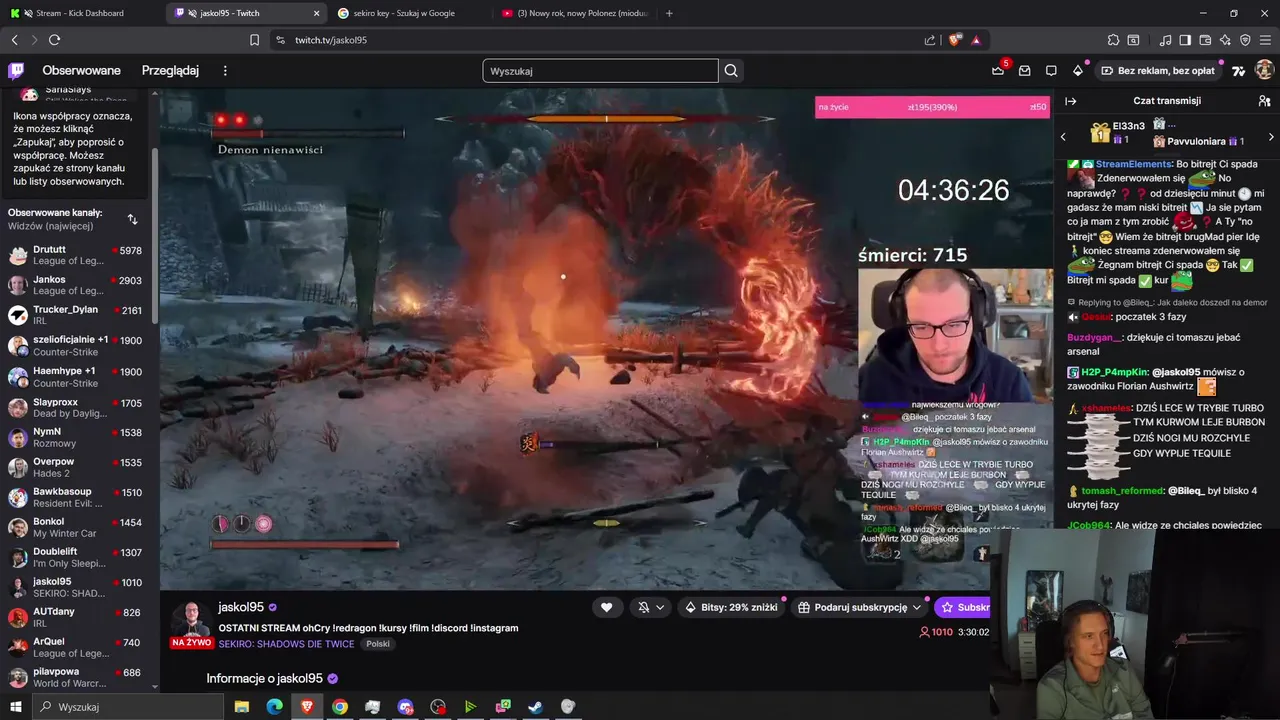Switch to Nowy rok, nowy Polonez YouTube tab

[x=575, y=13]
